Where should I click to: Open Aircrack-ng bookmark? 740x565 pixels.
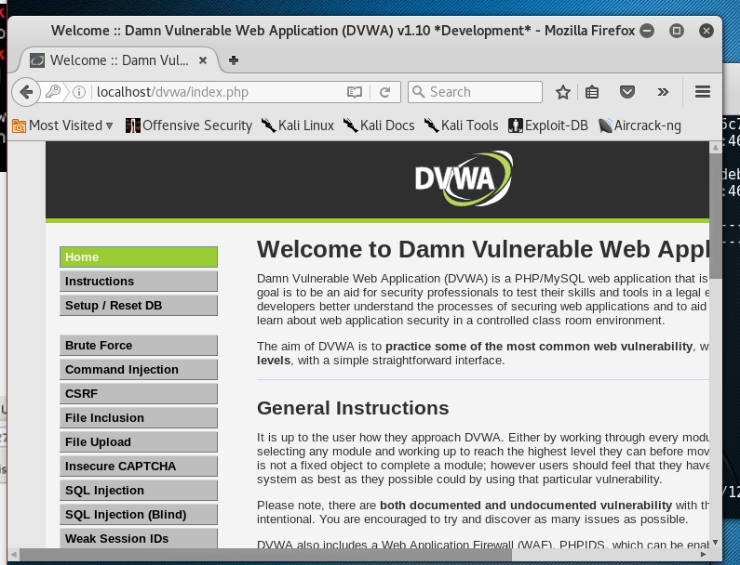tap(639, 126)
